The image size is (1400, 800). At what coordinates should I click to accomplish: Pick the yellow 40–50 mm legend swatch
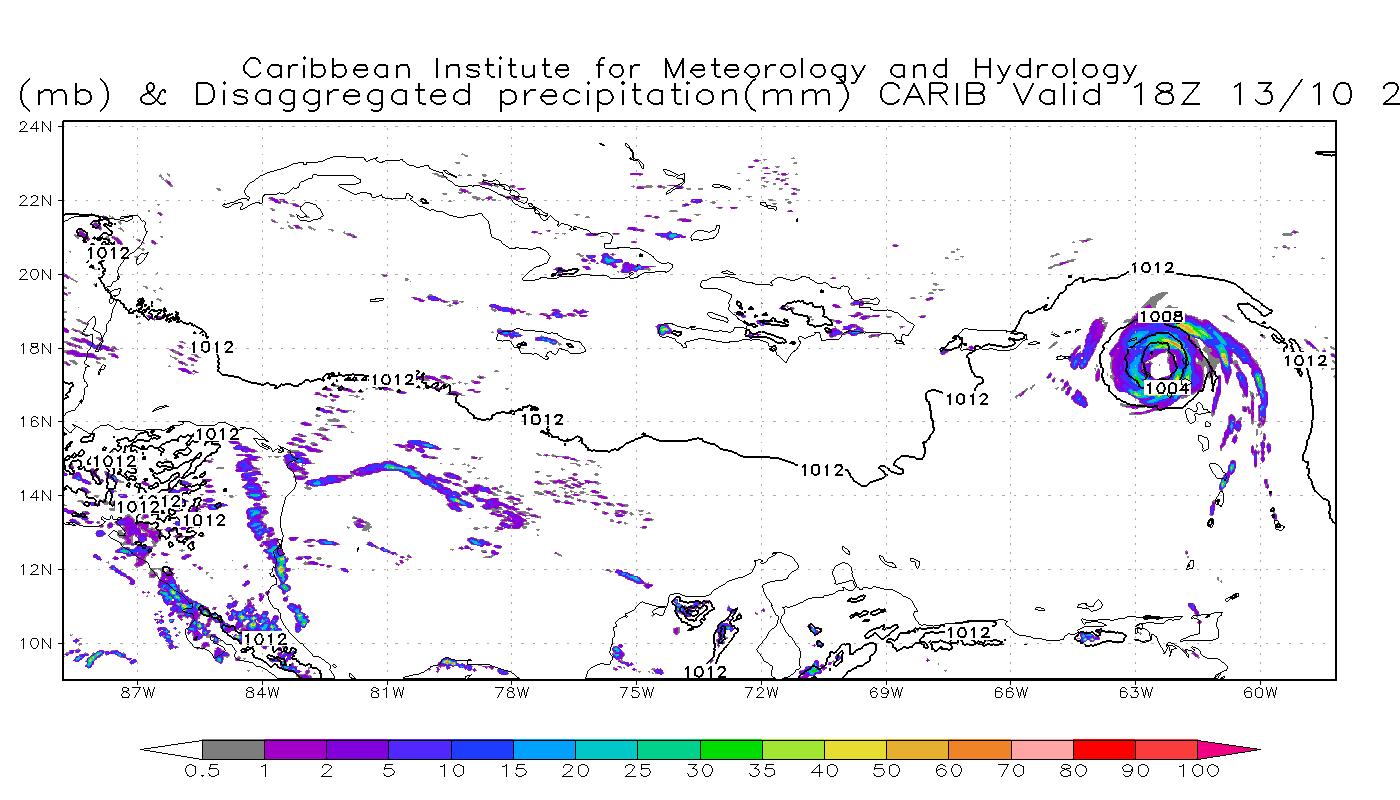[855, 749]
